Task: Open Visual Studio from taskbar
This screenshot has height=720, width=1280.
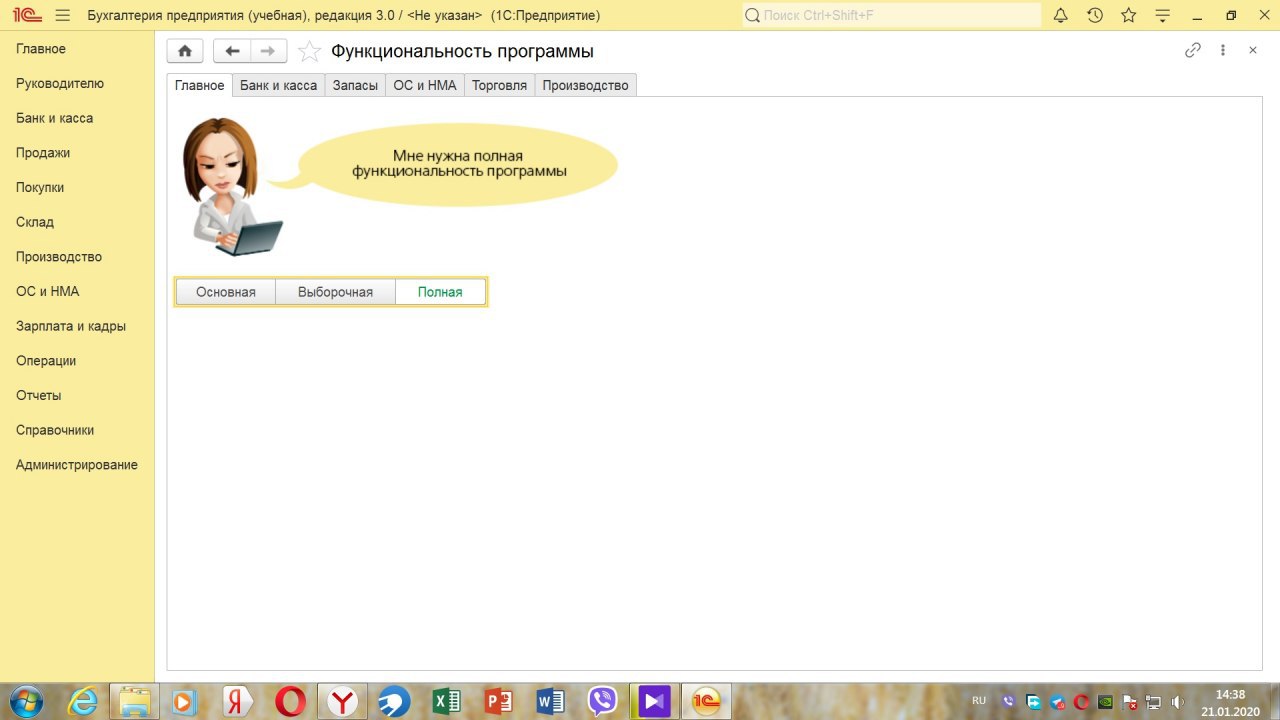Action: (654, 701)
